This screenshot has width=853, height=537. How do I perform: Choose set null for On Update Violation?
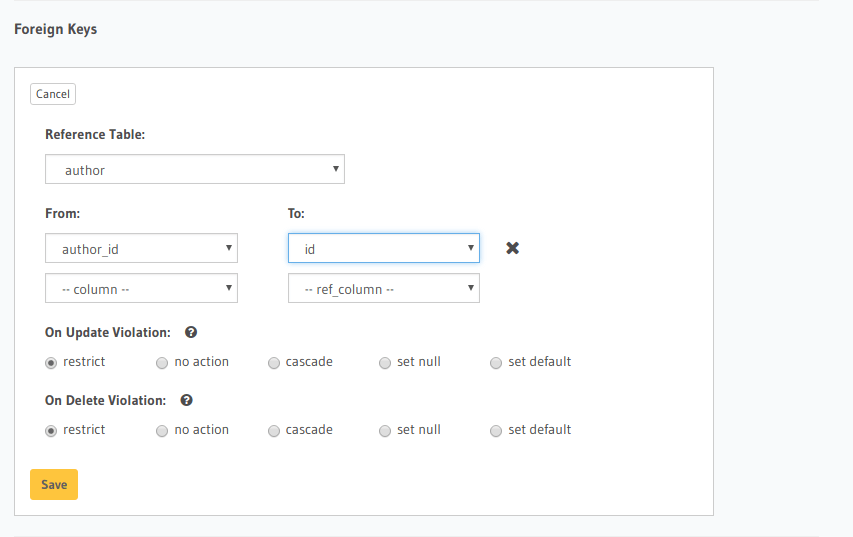[385, 363]
